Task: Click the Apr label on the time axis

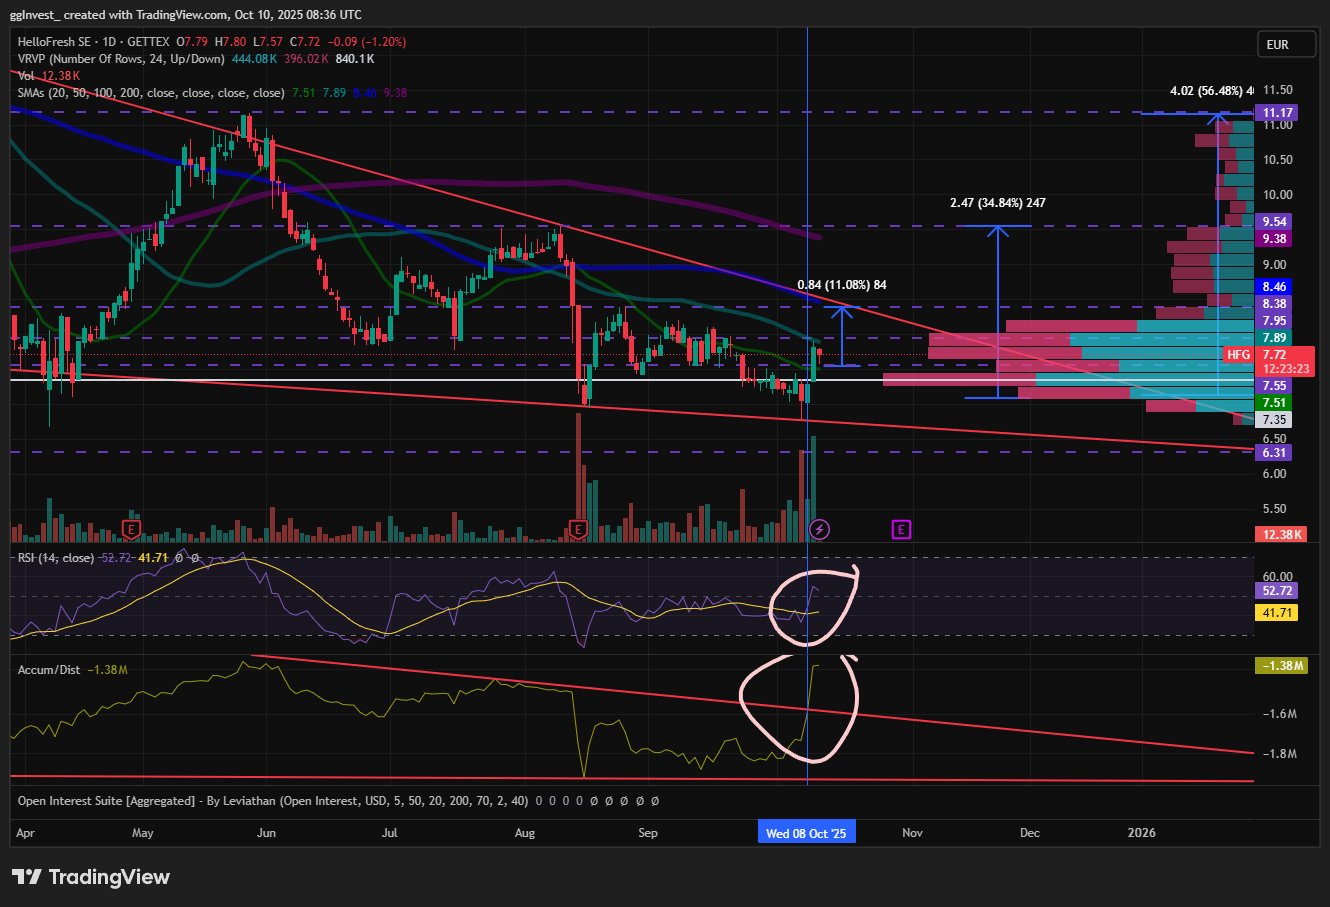Action: pos(27,833)
